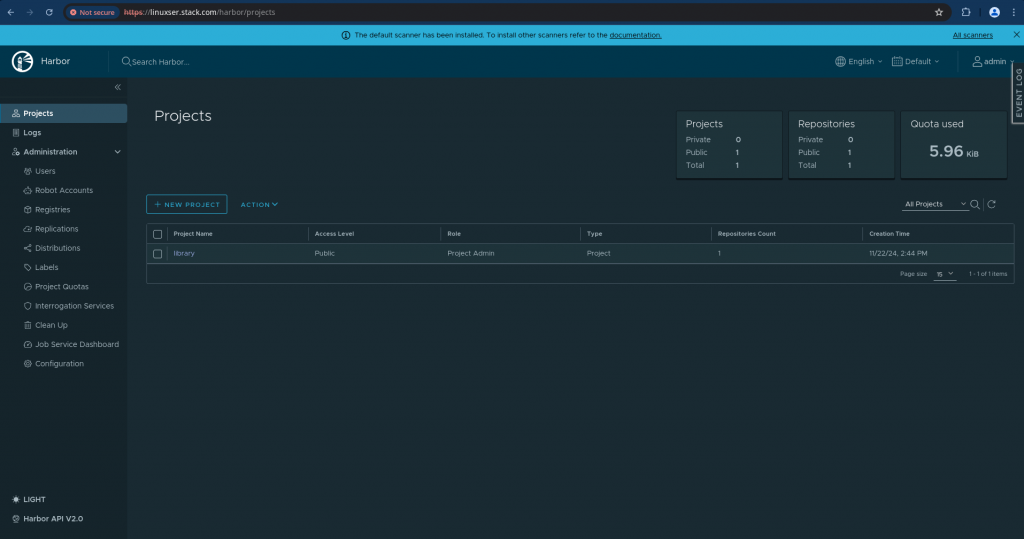Close the scanner notification banner
The width and height of the screenshot is (1024, 539).
(x=1017, y=35)
